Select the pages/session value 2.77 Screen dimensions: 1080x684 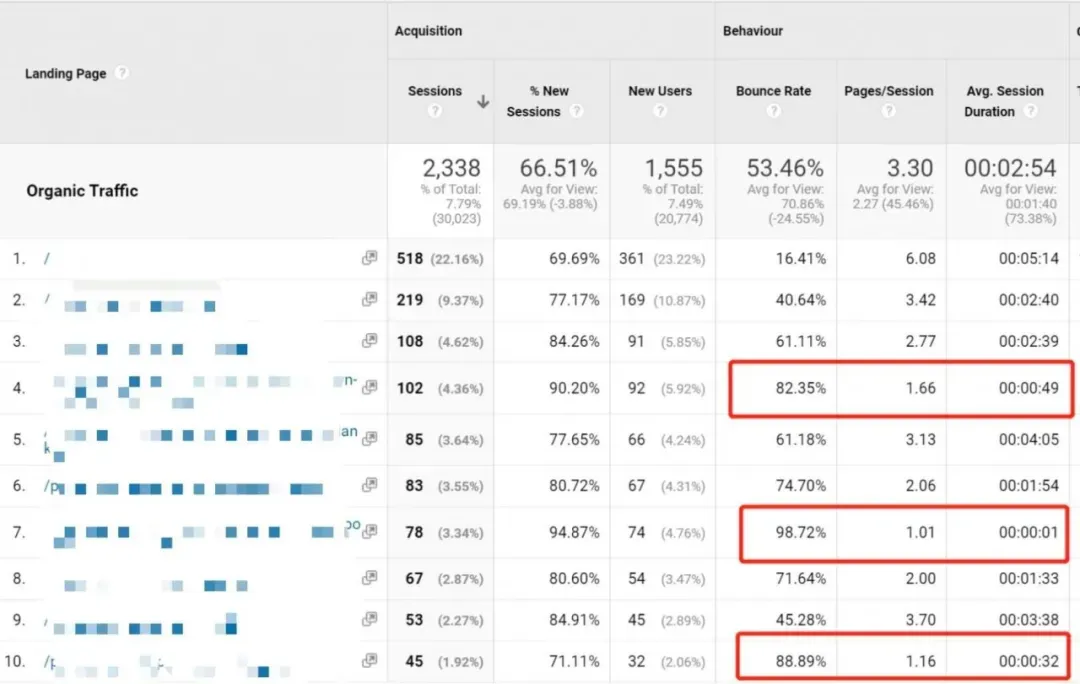coord(920,341)
